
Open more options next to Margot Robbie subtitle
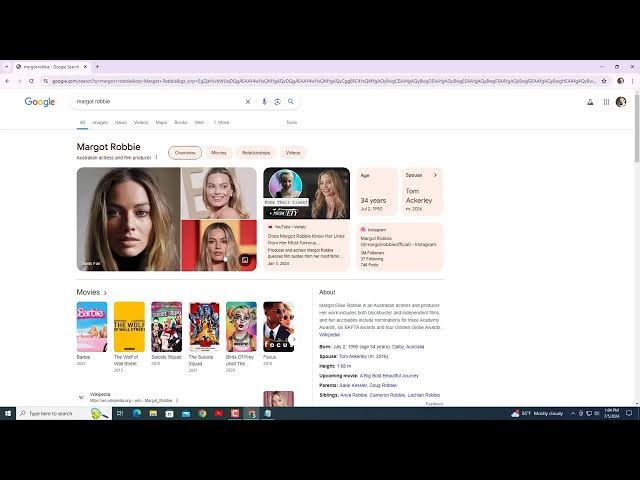(157, 157)
